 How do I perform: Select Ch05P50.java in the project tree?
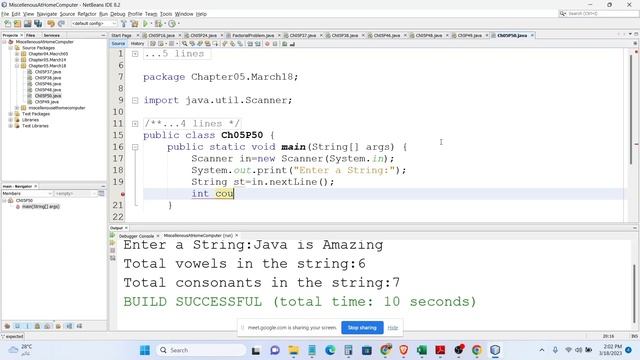(48, 96)
